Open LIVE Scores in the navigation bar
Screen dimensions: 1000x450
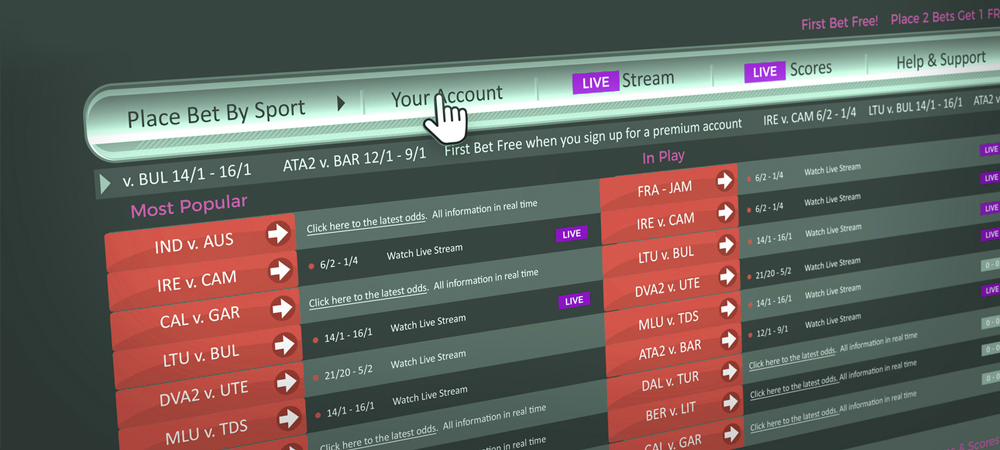[788, 69]
